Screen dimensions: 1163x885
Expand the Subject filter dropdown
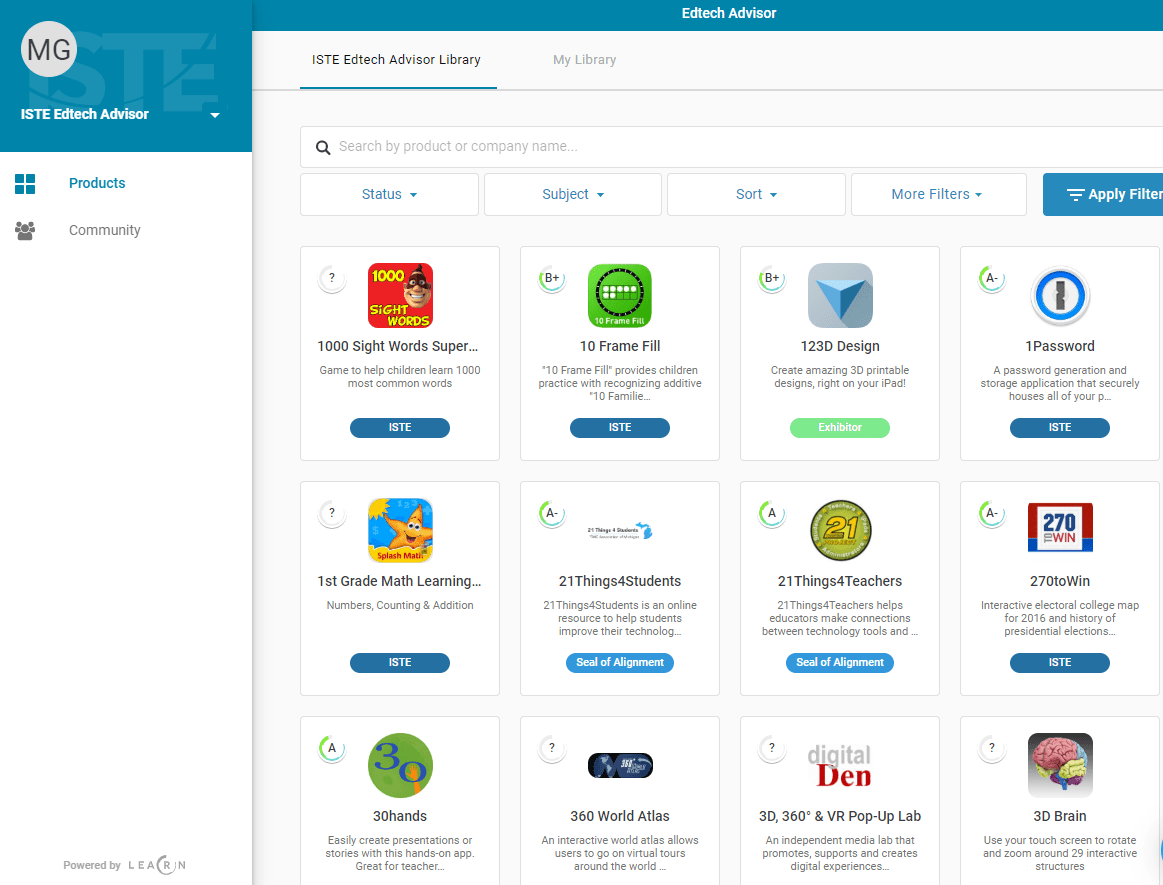(x=573, y=194)
